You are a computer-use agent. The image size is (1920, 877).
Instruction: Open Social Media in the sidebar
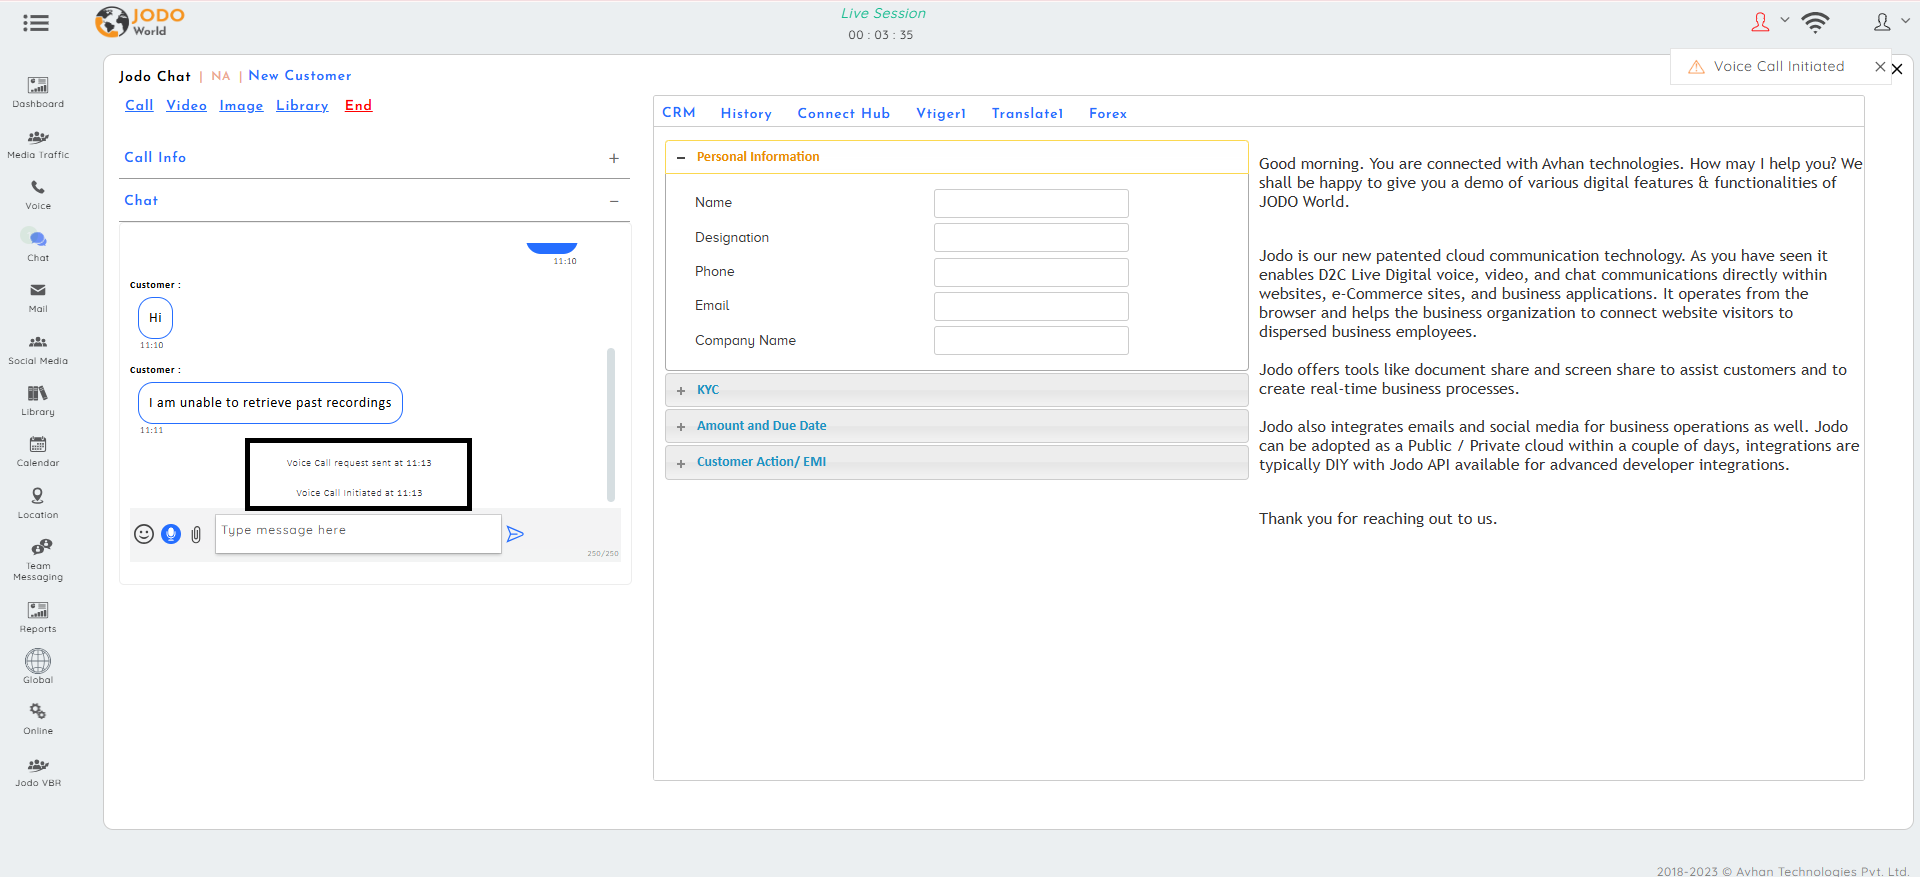(38, 350)
